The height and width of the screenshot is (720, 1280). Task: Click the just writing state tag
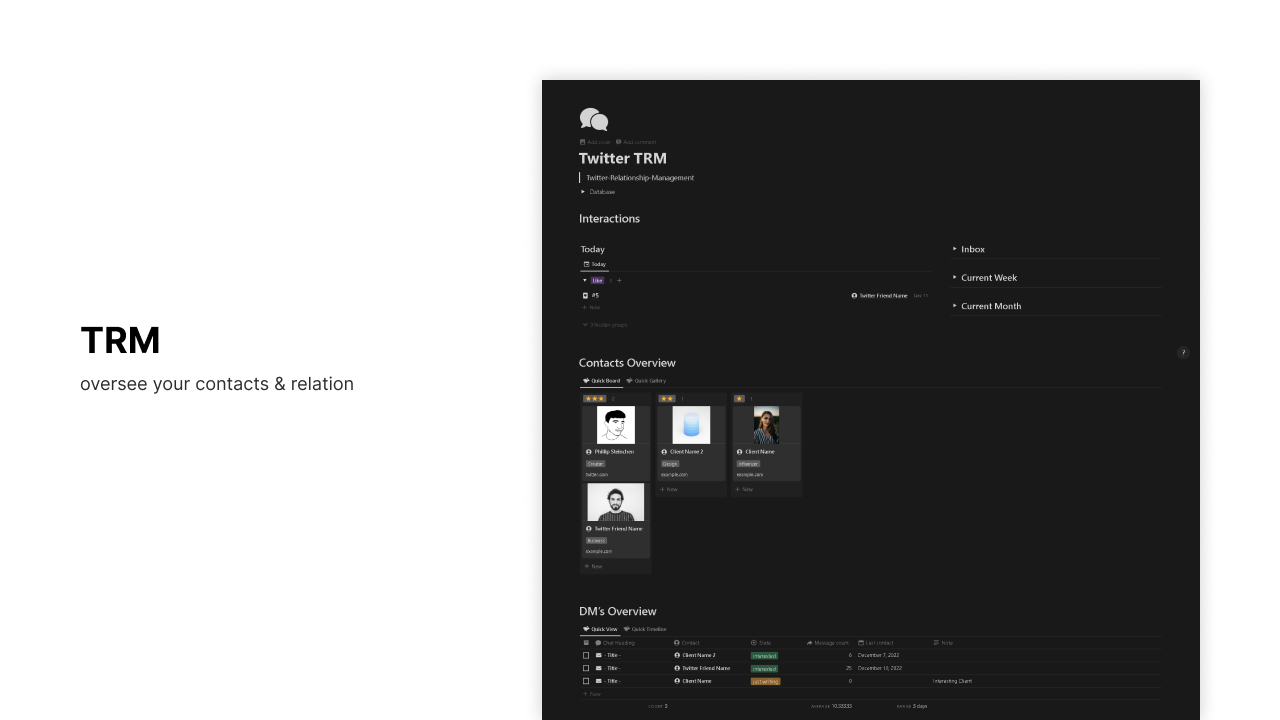point(766,681)
